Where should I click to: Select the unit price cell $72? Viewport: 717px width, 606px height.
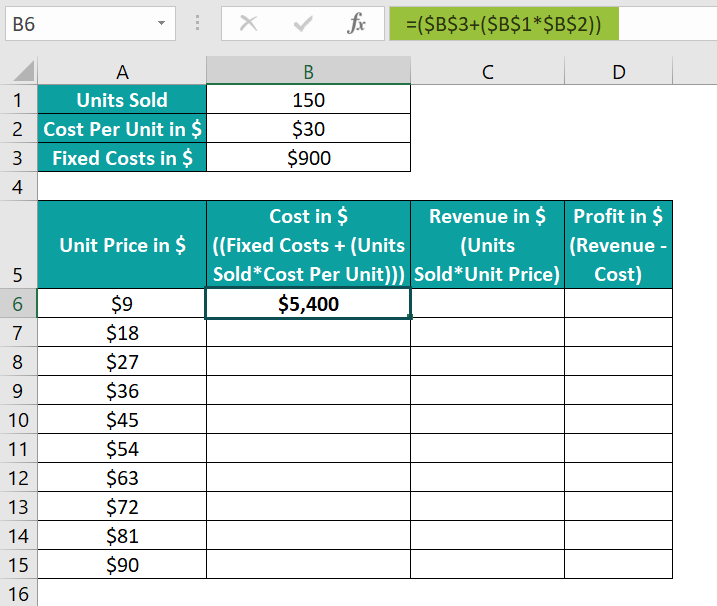click(x=122, y=506)
